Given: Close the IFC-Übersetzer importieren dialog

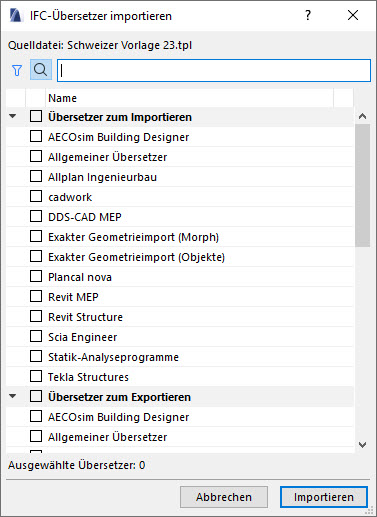Looking at the screenshot, I should point(353,15).
